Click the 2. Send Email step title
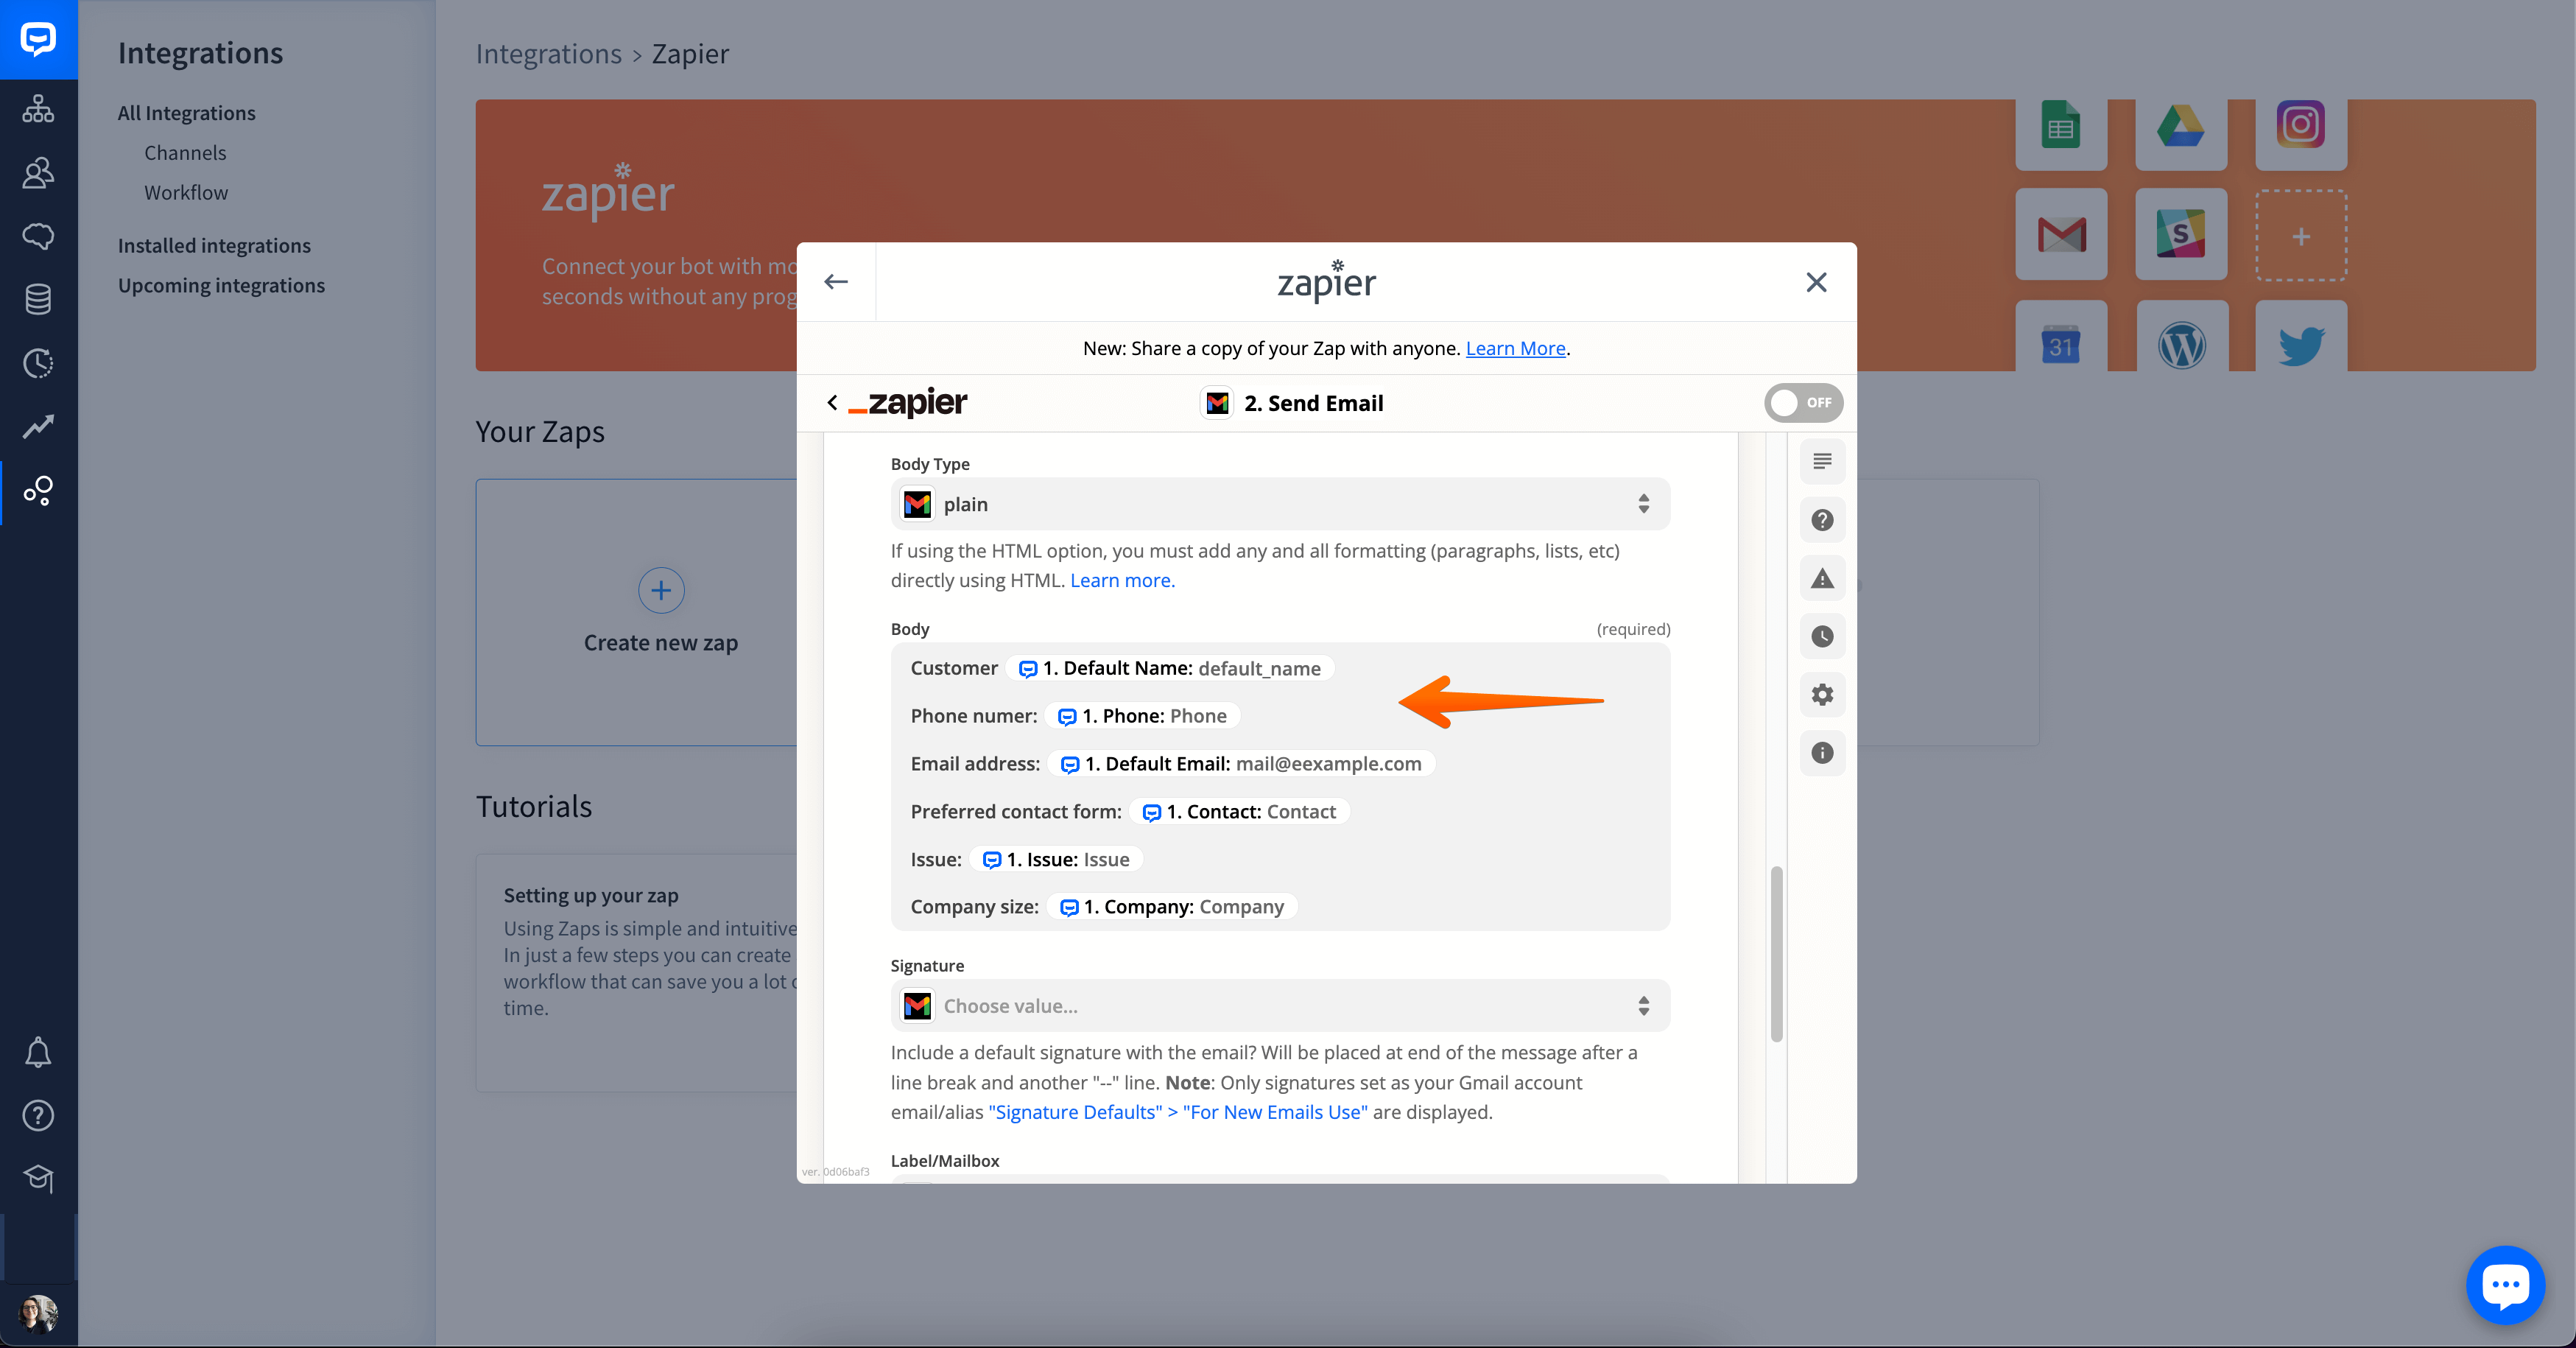2576x1348 pixels. (1313, 403)
